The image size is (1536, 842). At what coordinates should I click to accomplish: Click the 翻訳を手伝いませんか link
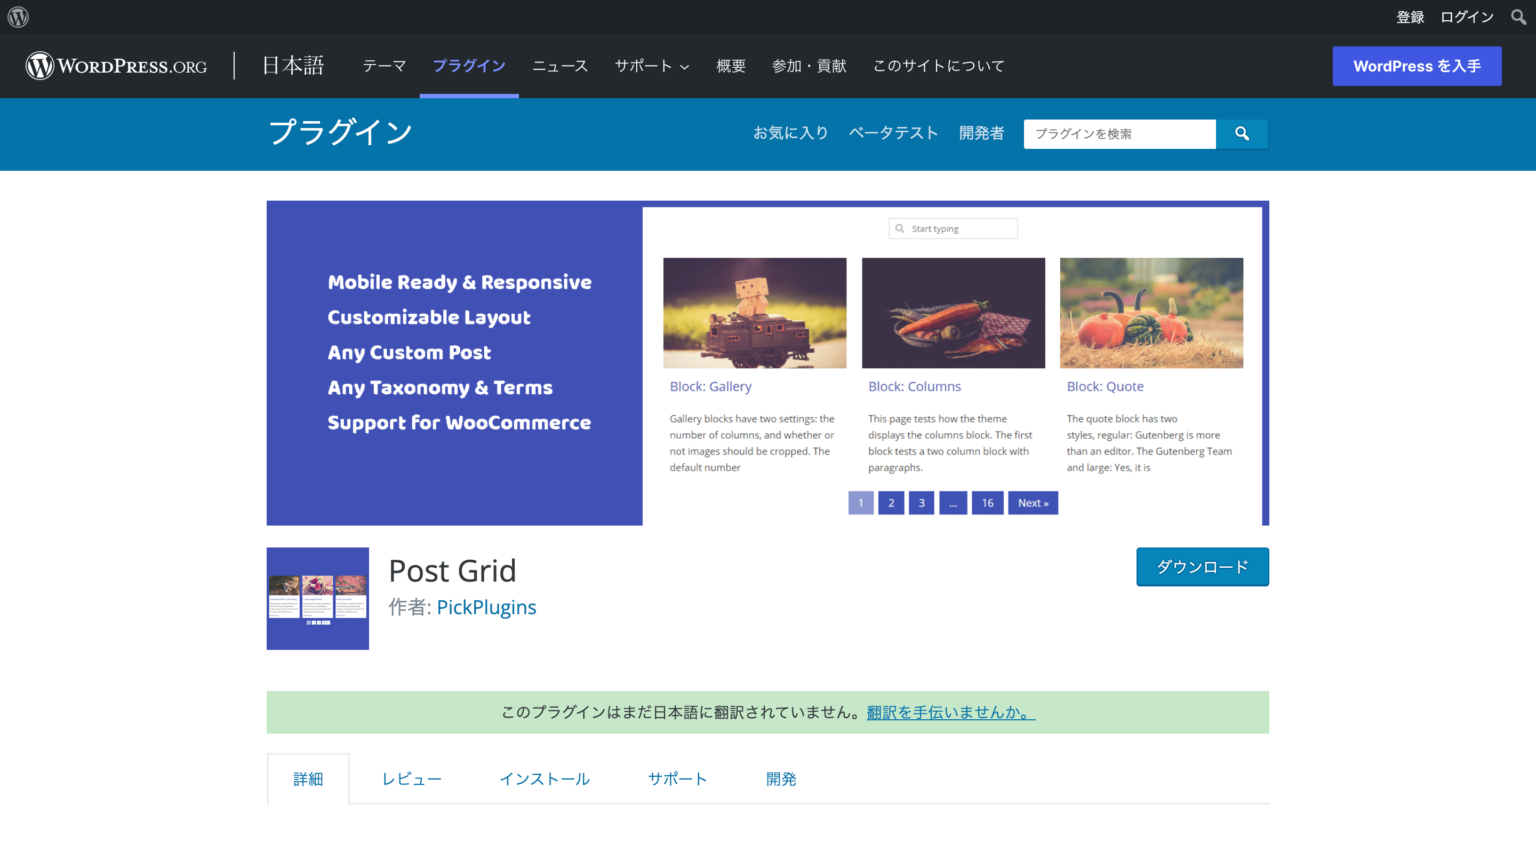pos(948,712)
